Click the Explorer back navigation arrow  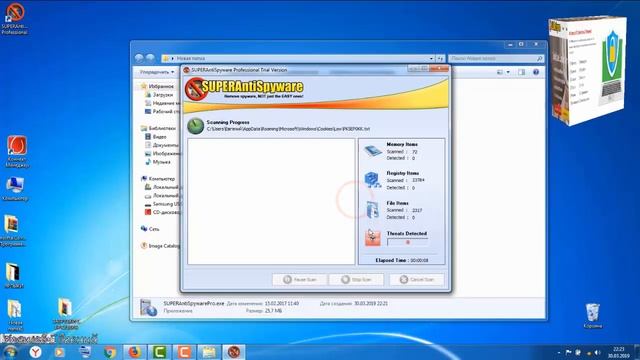[x=139, y=58]
